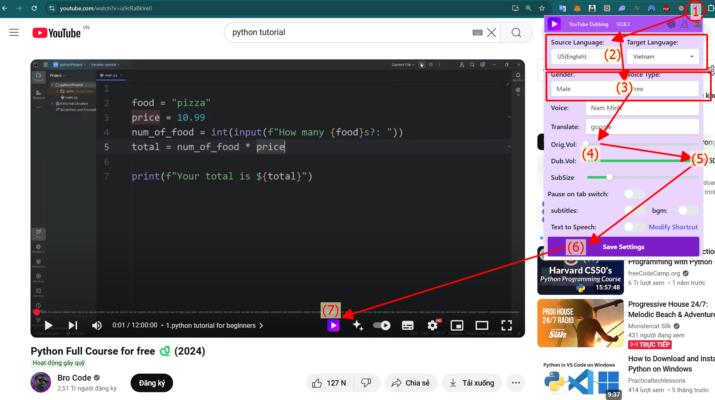This screenshot has width=715, height=400.
Task: Click the SubSize slider handle
Action: [610, 177]
